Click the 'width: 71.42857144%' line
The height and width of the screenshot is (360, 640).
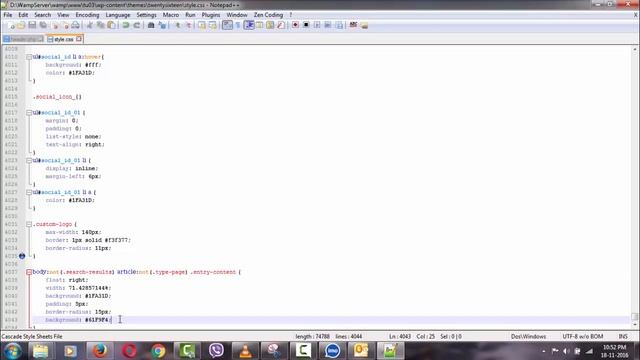[x=78, y=288]
